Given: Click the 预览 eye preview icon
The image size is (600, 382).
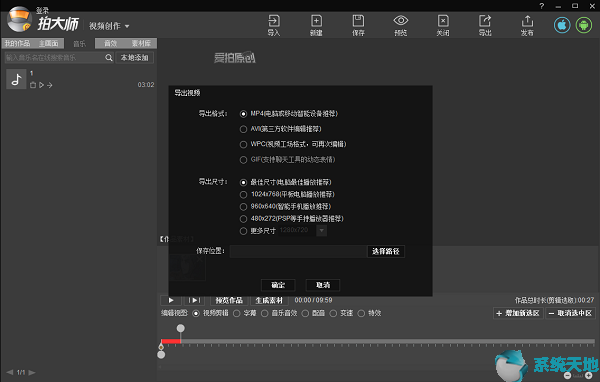Looking at the screenshot, I should click(401, 25).
